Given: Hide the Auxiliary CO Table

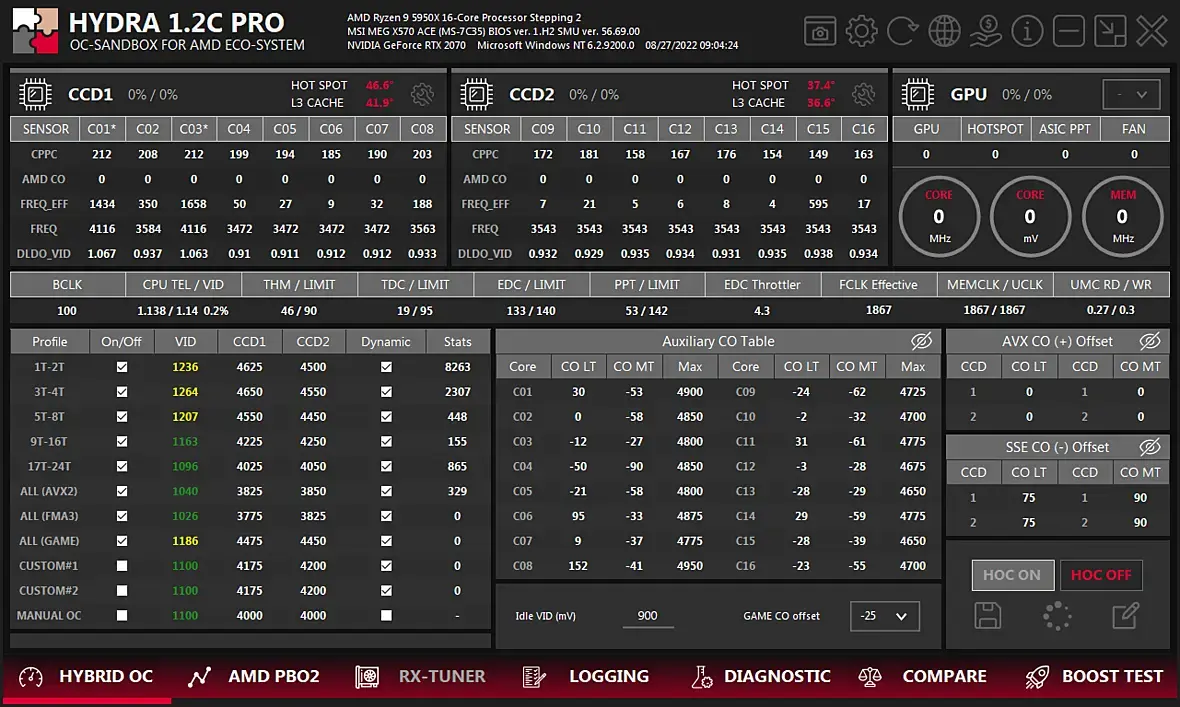Looking at the screenshot, I should (x=921, y=341).
